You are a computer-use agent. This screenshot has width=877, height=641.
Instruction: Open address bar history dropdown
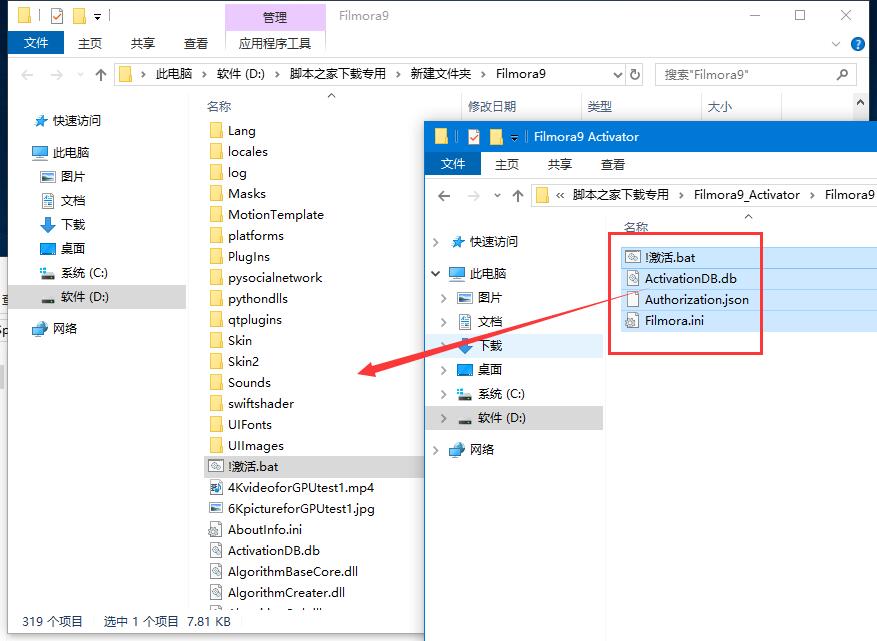pos(617,74)
